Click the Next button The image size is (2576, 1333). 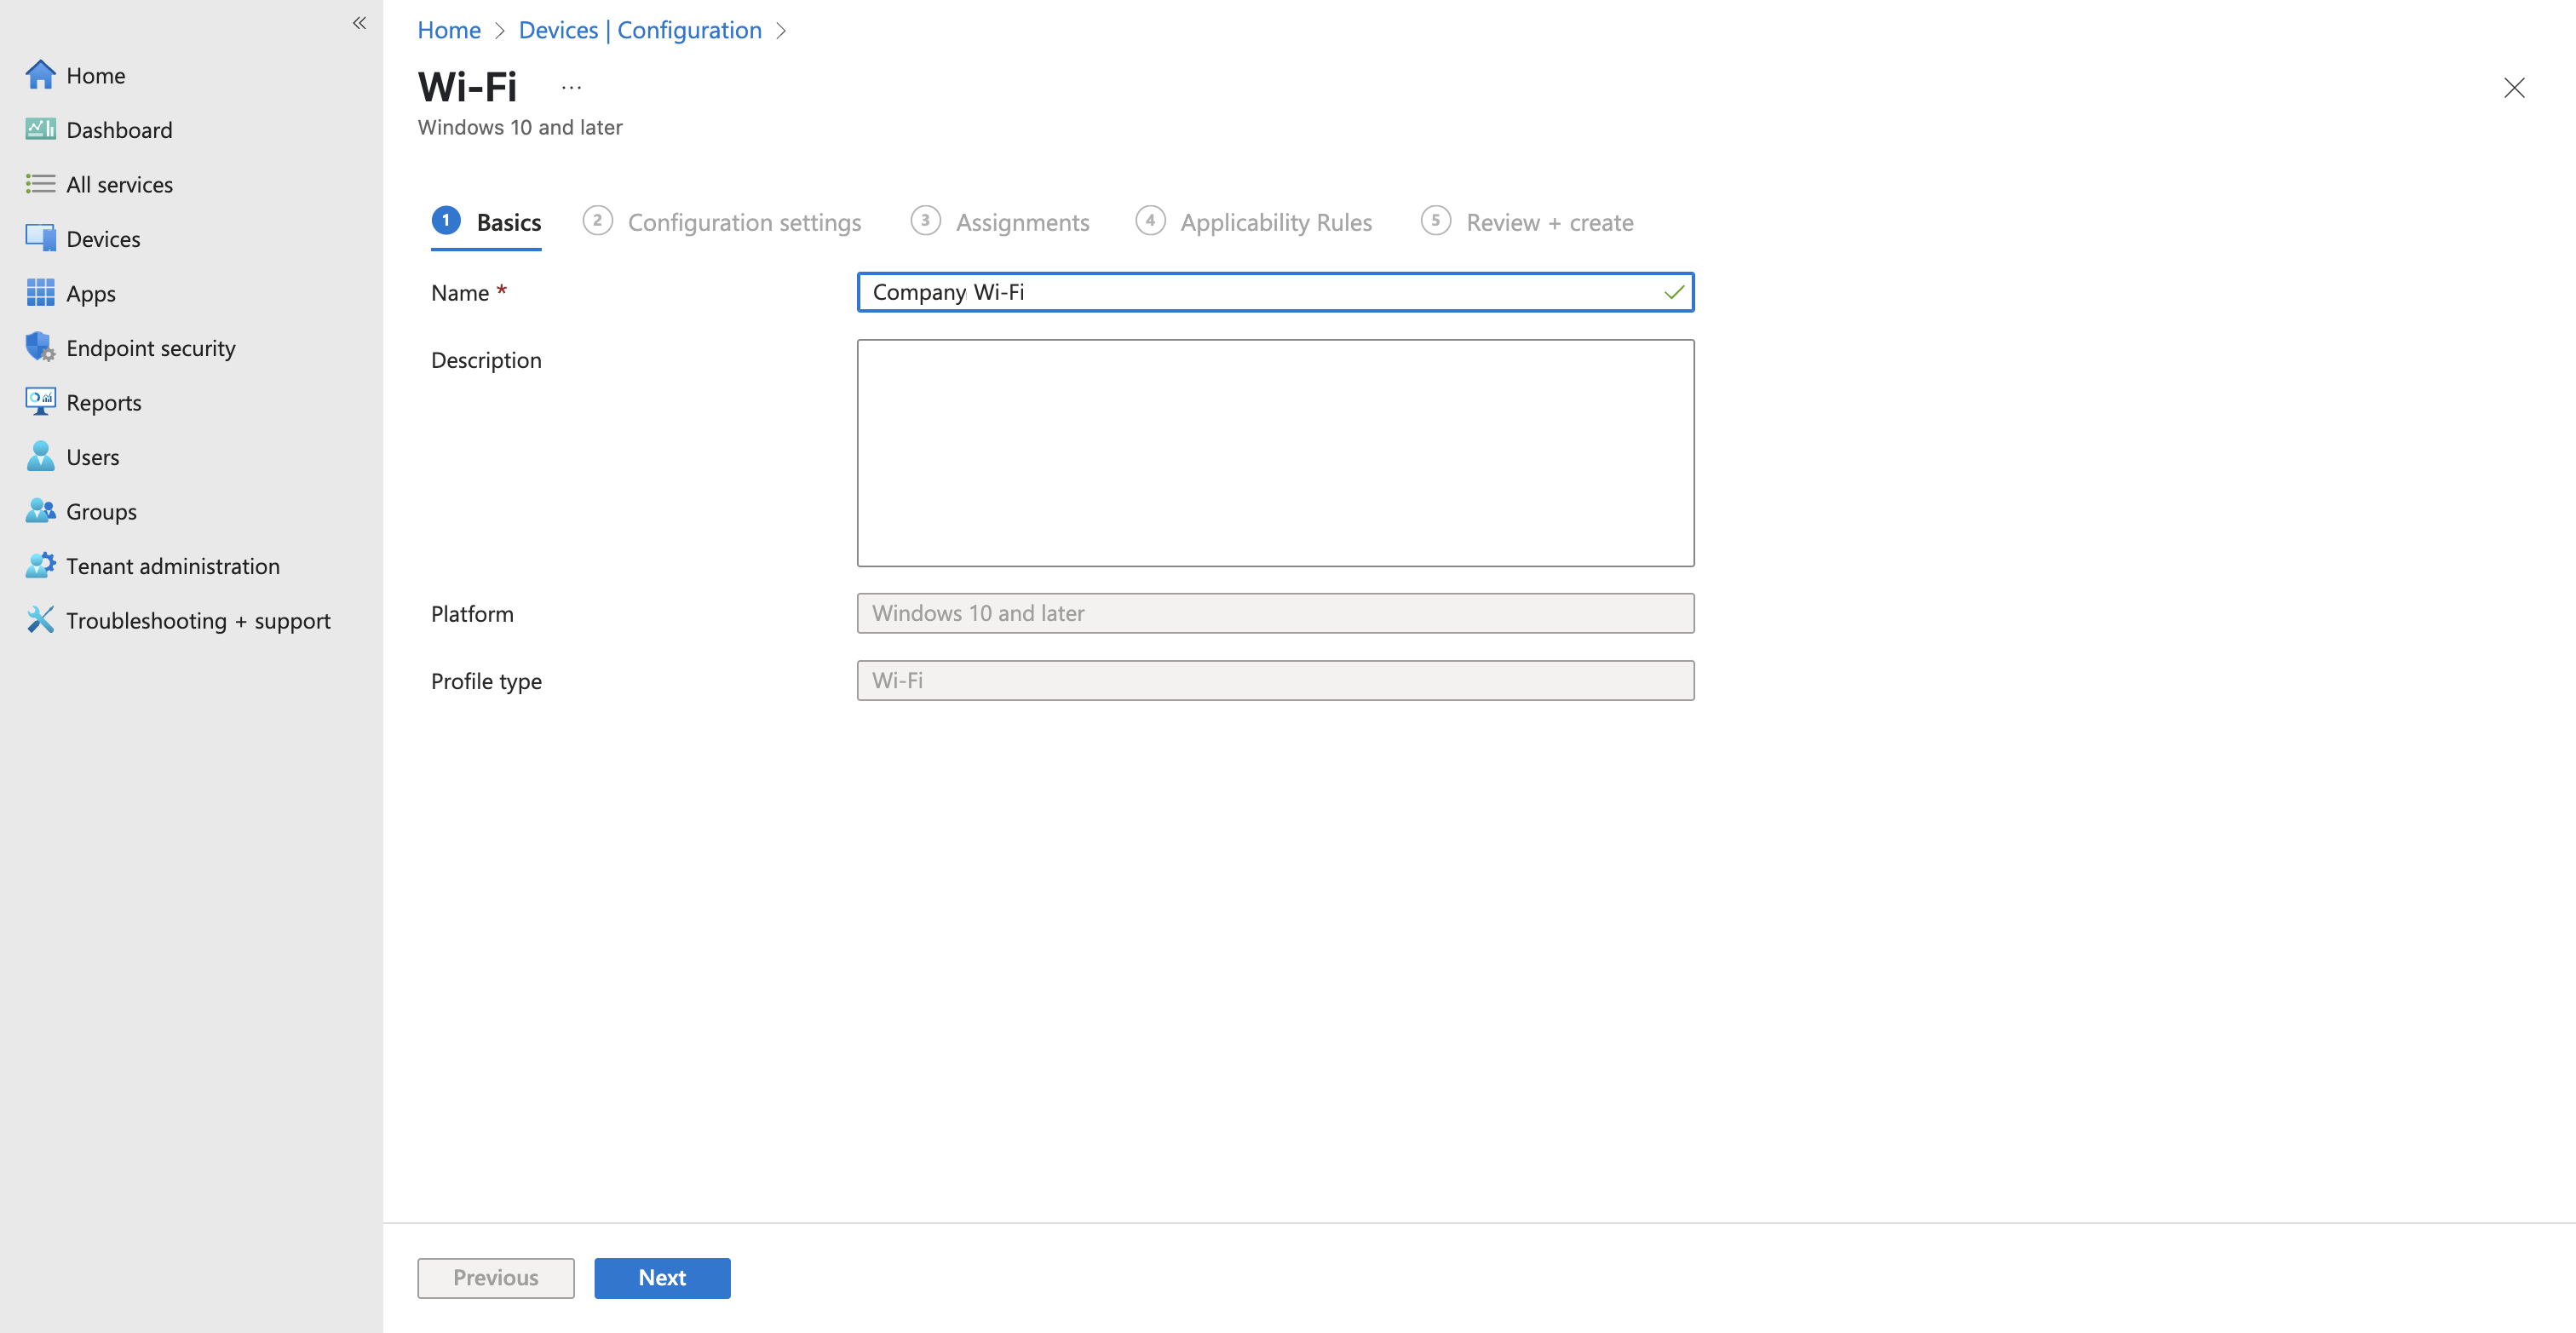pyautogui.click(x=662, y=1277)
